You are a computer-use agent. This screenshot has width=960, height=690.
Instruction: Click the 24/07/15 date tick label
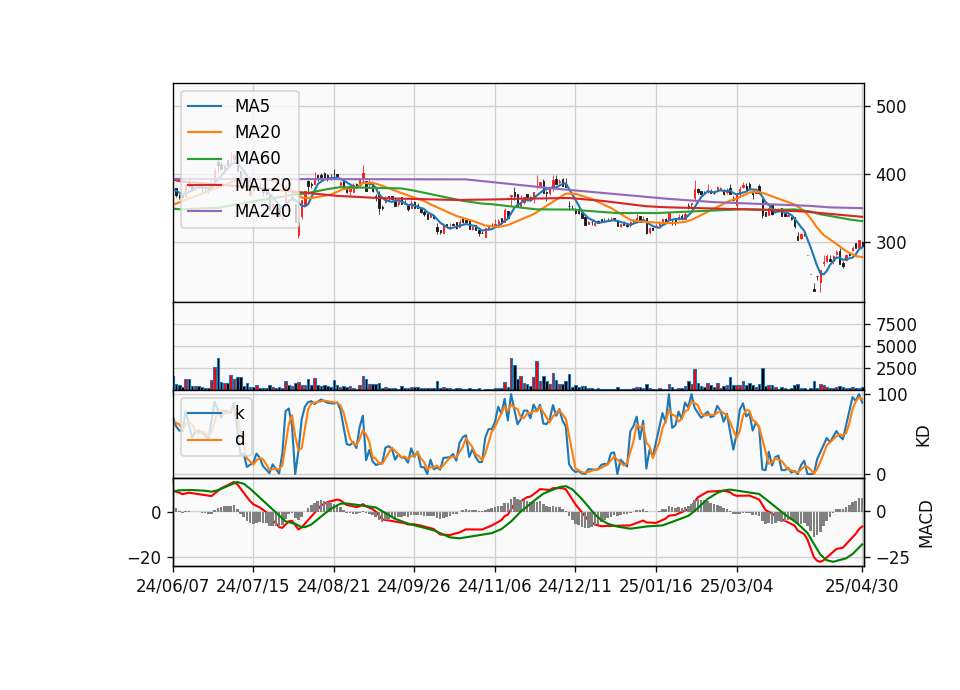click(x=253, y=586)
